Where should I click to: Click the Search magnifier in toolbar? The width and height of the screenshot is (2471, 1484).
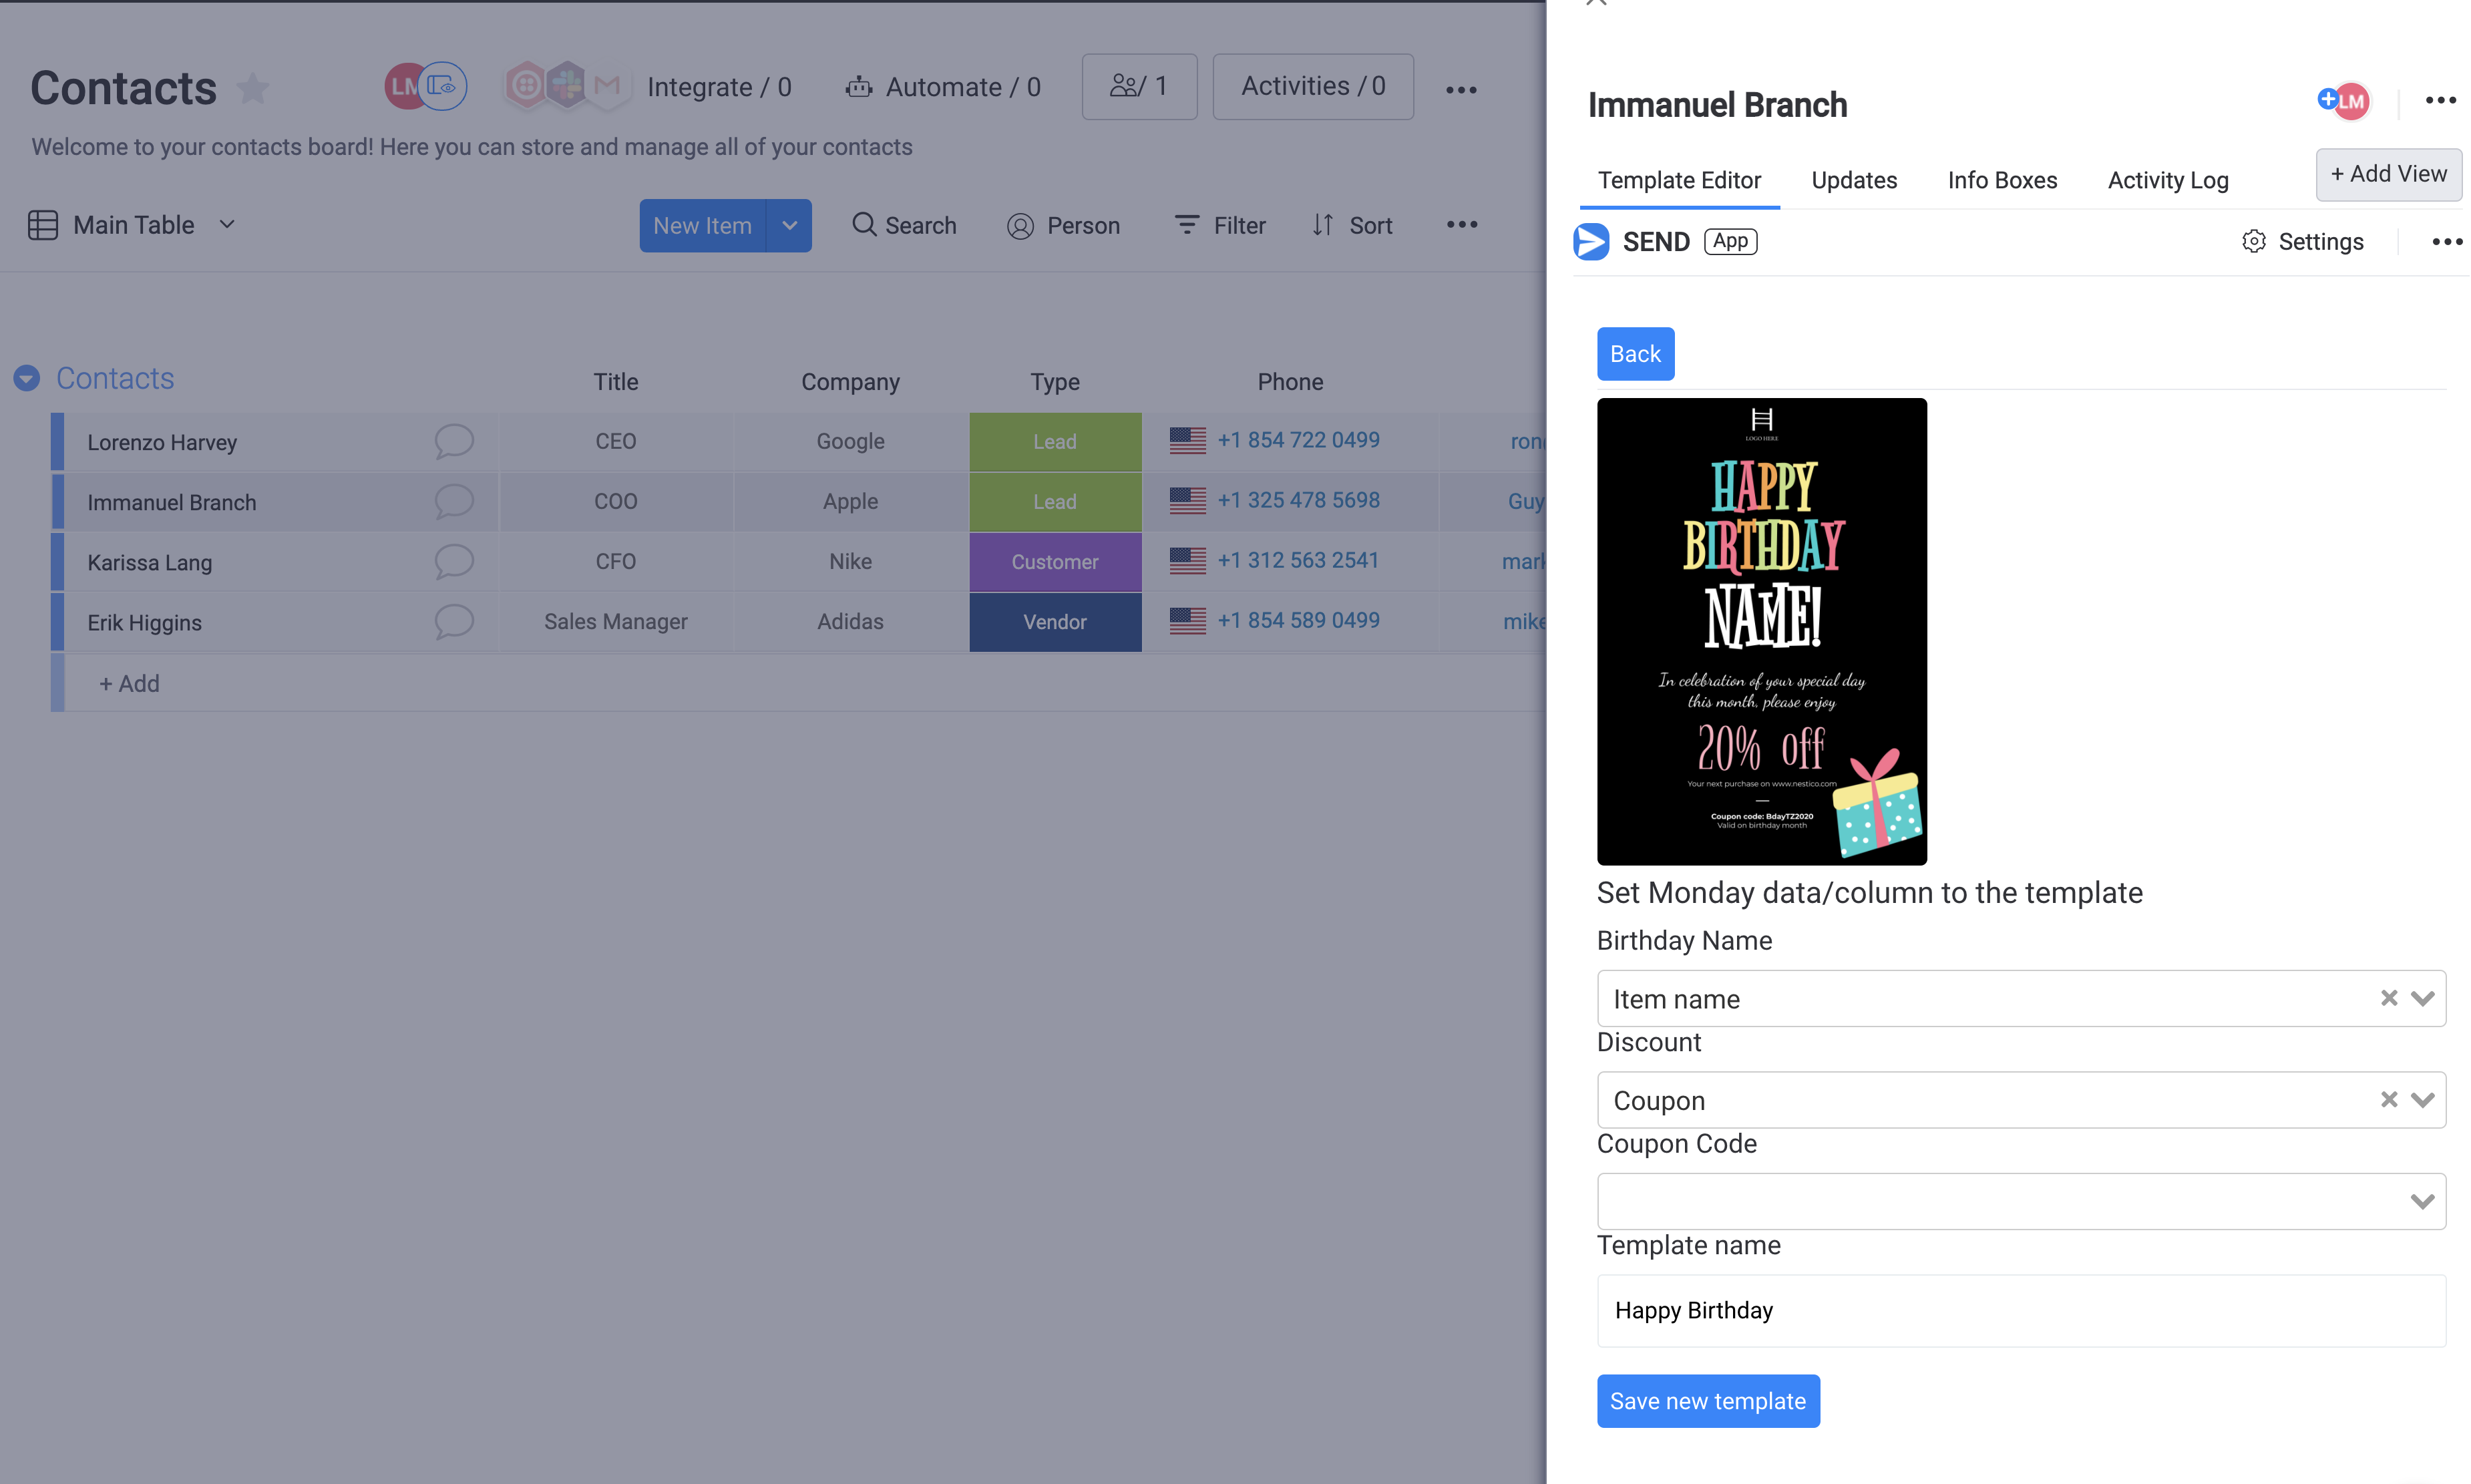click(x=863, y=225)
